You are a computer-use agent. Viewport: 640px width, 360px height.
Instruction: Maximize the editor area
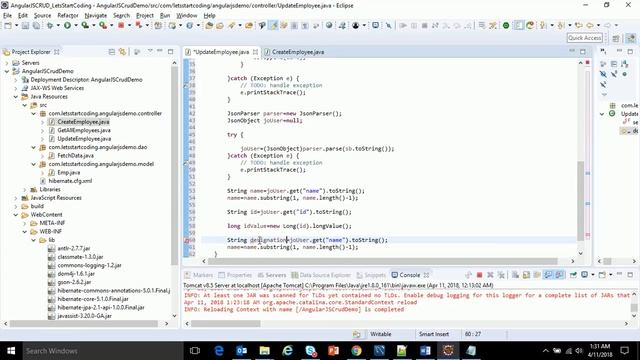(583, 51)
